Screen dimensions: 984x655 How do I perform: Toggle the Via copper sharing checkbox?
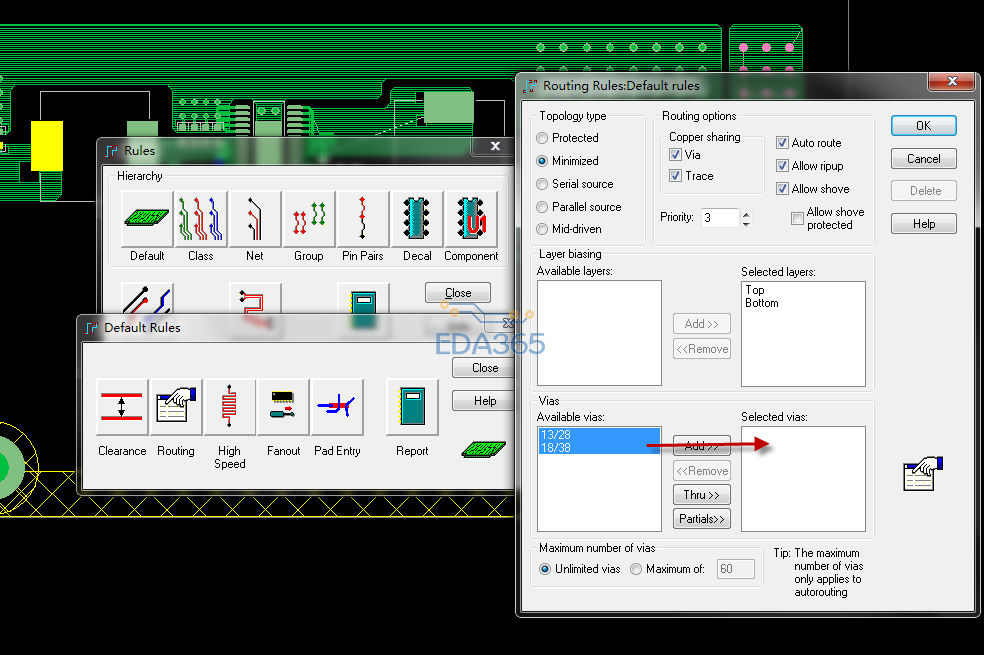[x=676, y=155]
